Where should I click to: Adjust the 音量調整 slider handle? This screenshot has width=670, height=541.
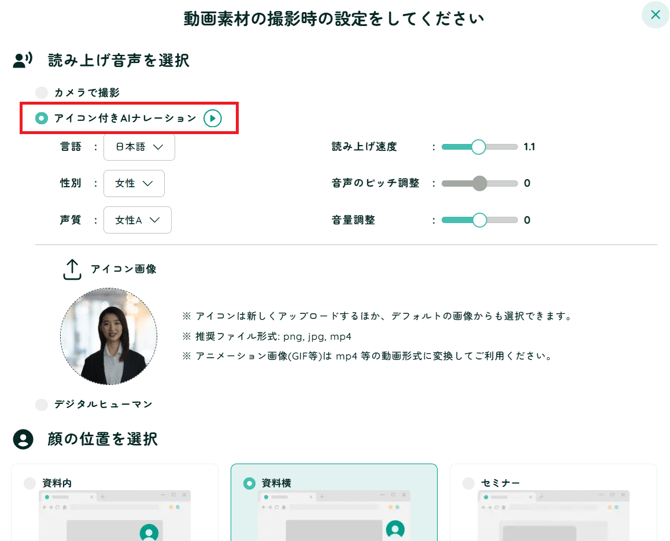(479, 220)
